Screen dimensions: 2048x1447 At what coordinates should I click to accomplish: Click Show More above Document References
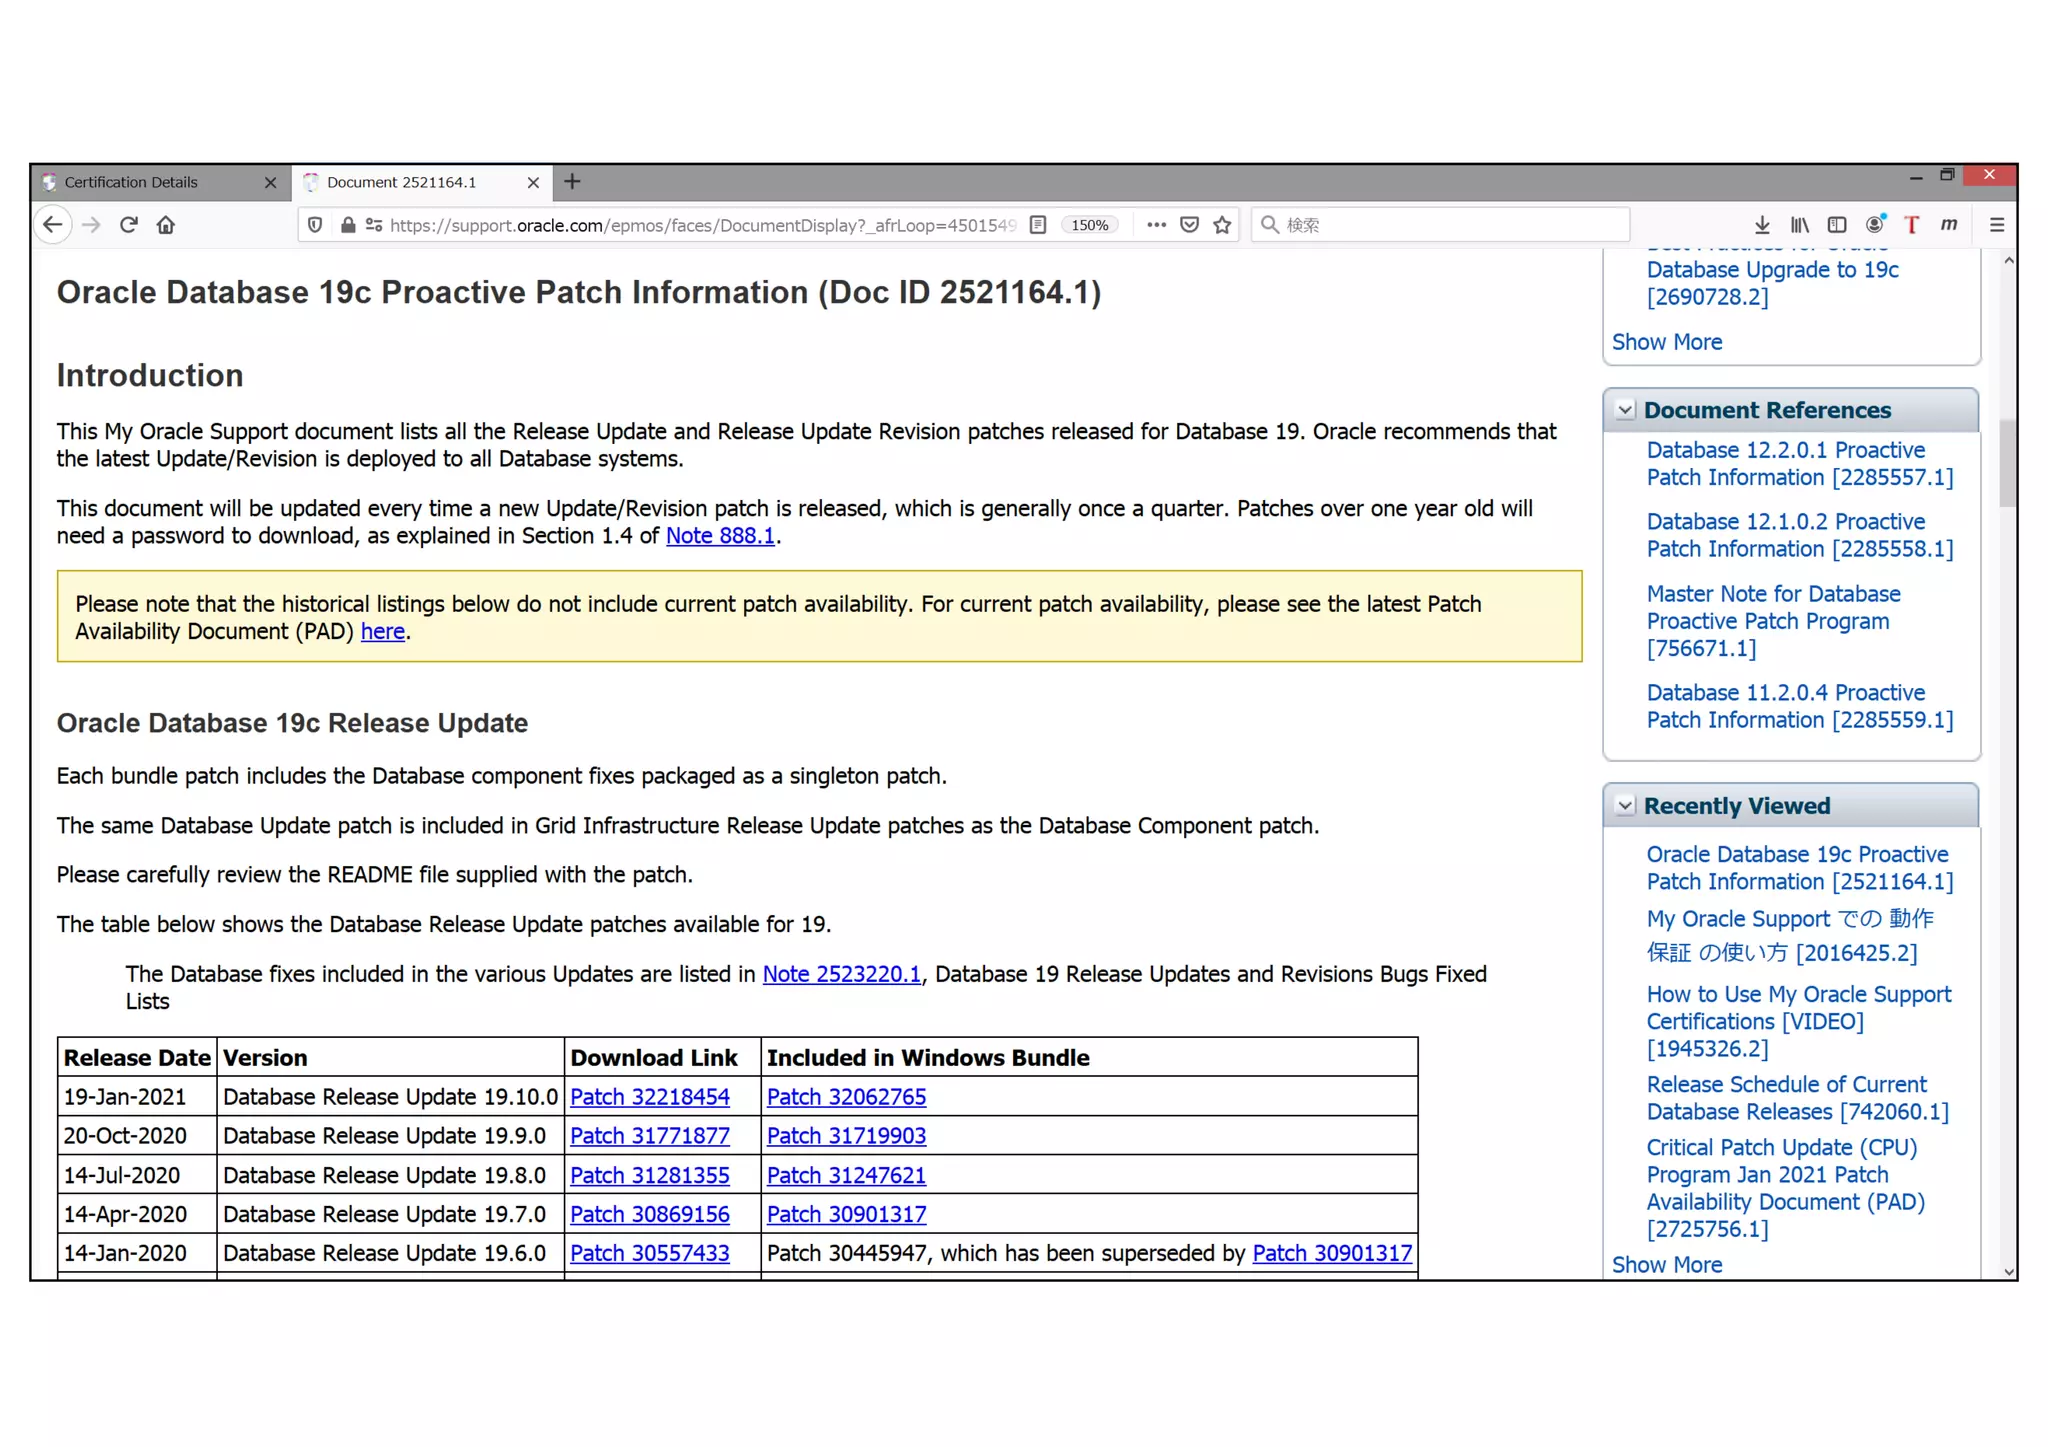(x=1666, y=342)
